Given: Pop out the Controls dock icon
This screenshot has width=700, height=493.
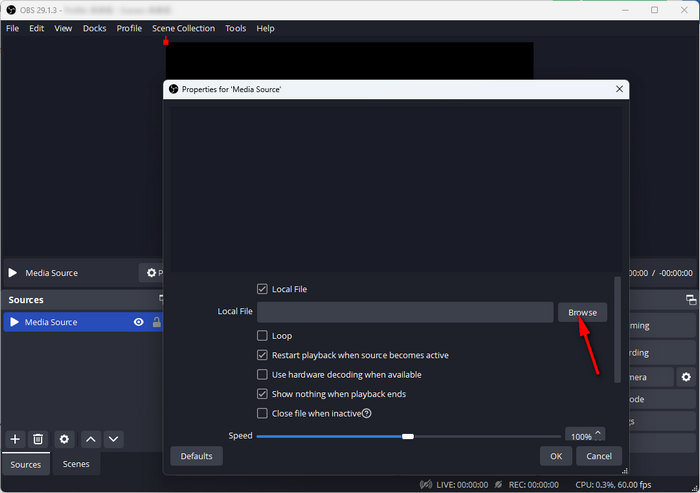Looking at the screenshot, I should coord(691,300).
